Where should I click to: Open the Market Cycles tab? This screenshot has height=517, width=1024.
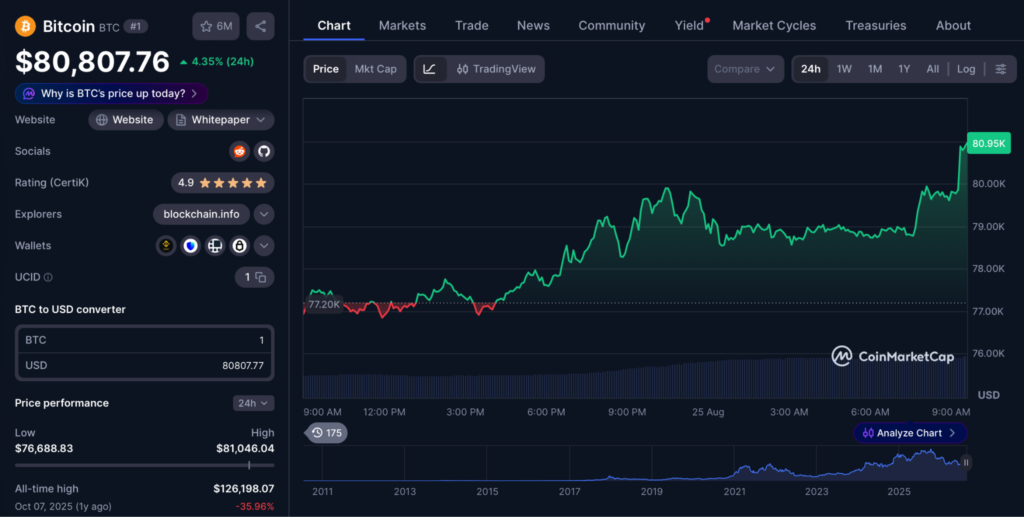pyautogui.click(x=774, y=25)
